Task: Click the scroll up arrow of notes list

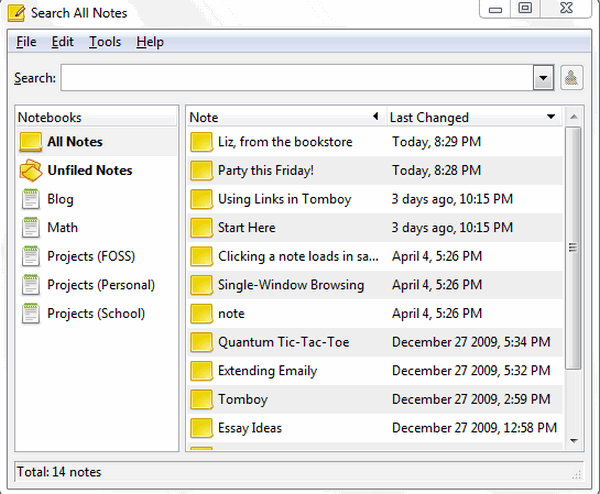Action: 574,117
